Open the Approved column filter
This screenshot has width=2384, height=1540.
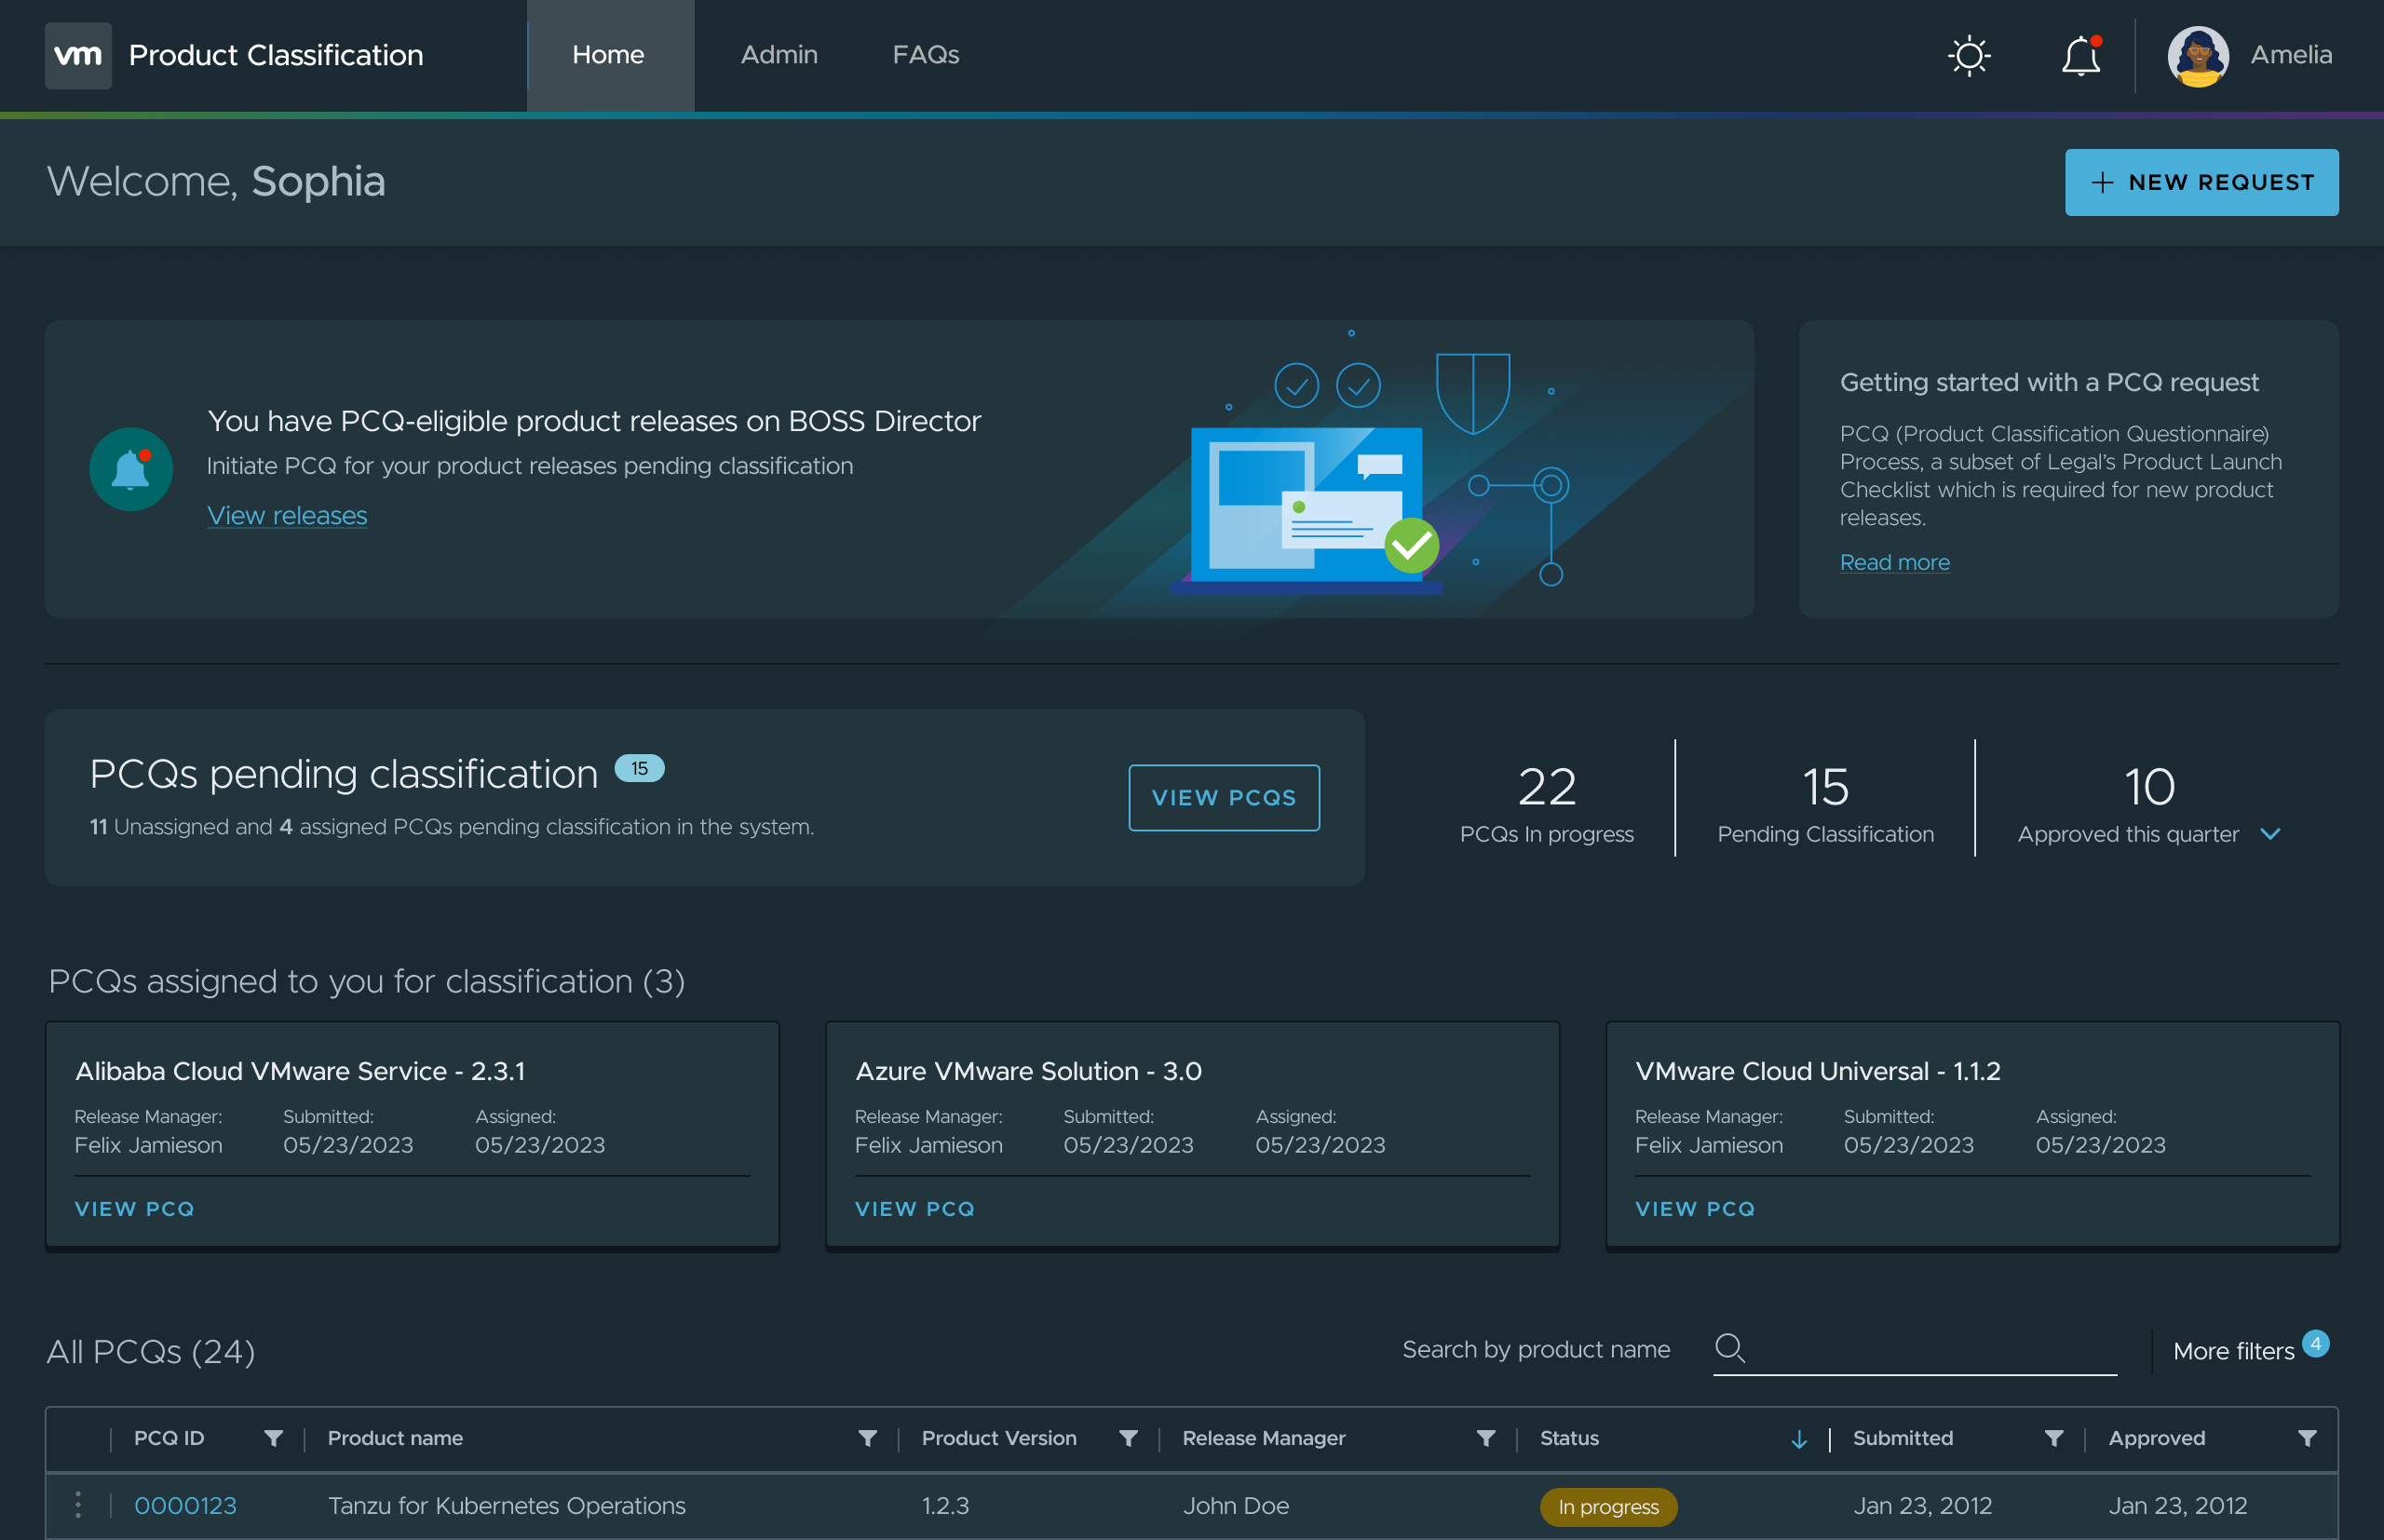click(x=2307, y=1438)
